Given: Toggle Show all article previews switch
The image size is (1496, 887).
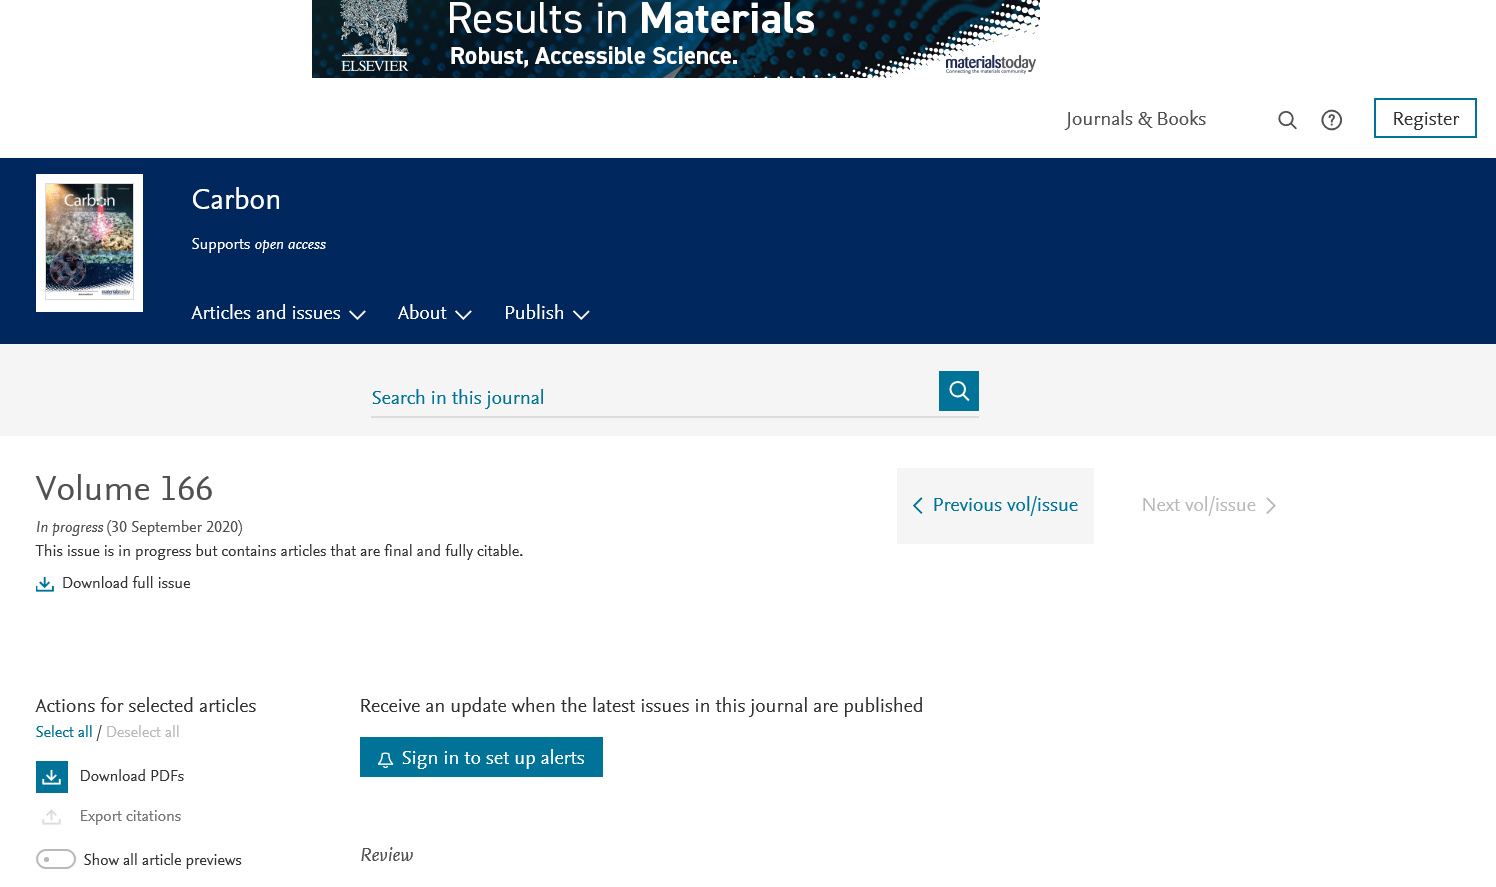Looking at the screenshot, I should [x=56, y=859].
